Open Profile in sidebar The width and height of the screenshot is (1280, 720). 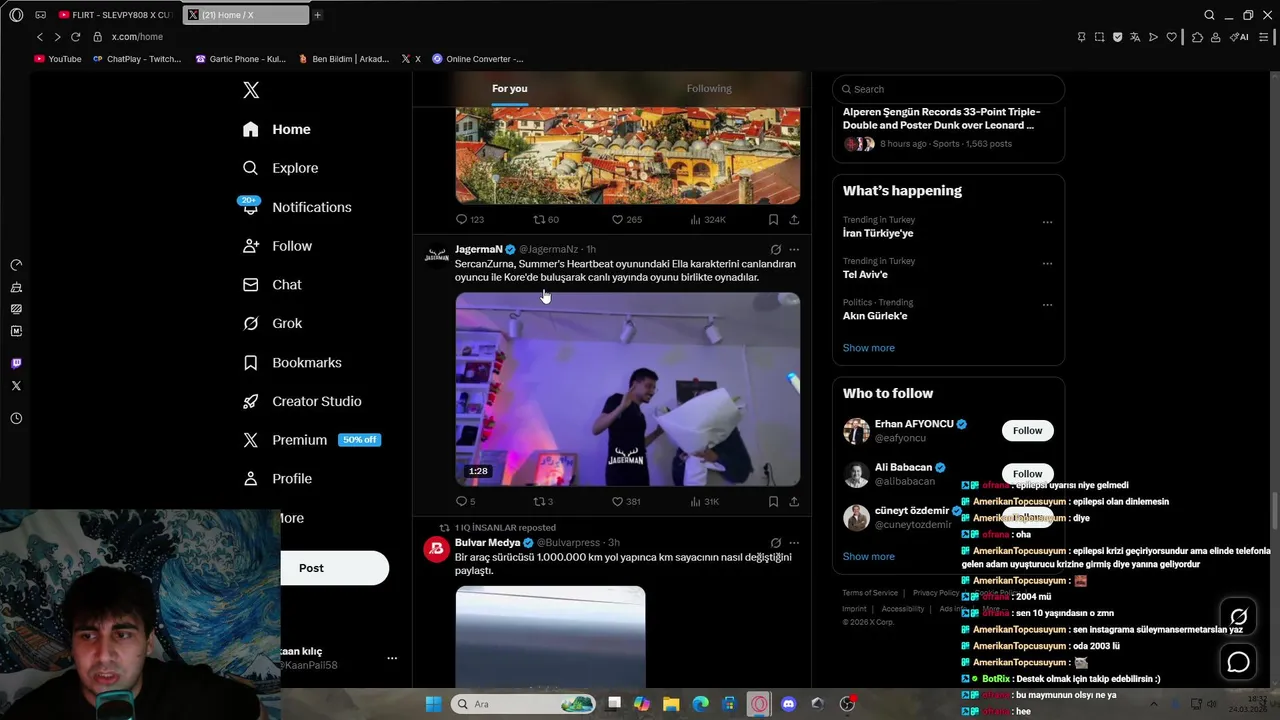[x=278, y=479]
